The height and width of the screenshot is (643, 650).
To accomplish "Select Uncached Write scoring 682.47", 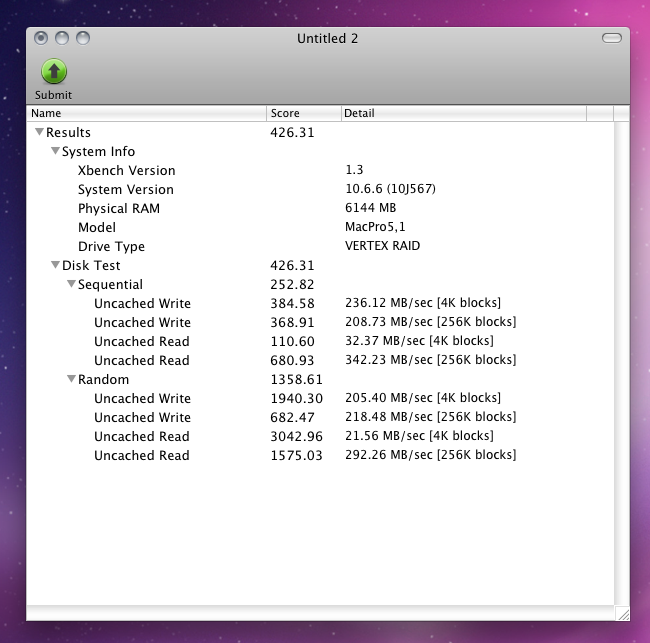I will (320, 417).
